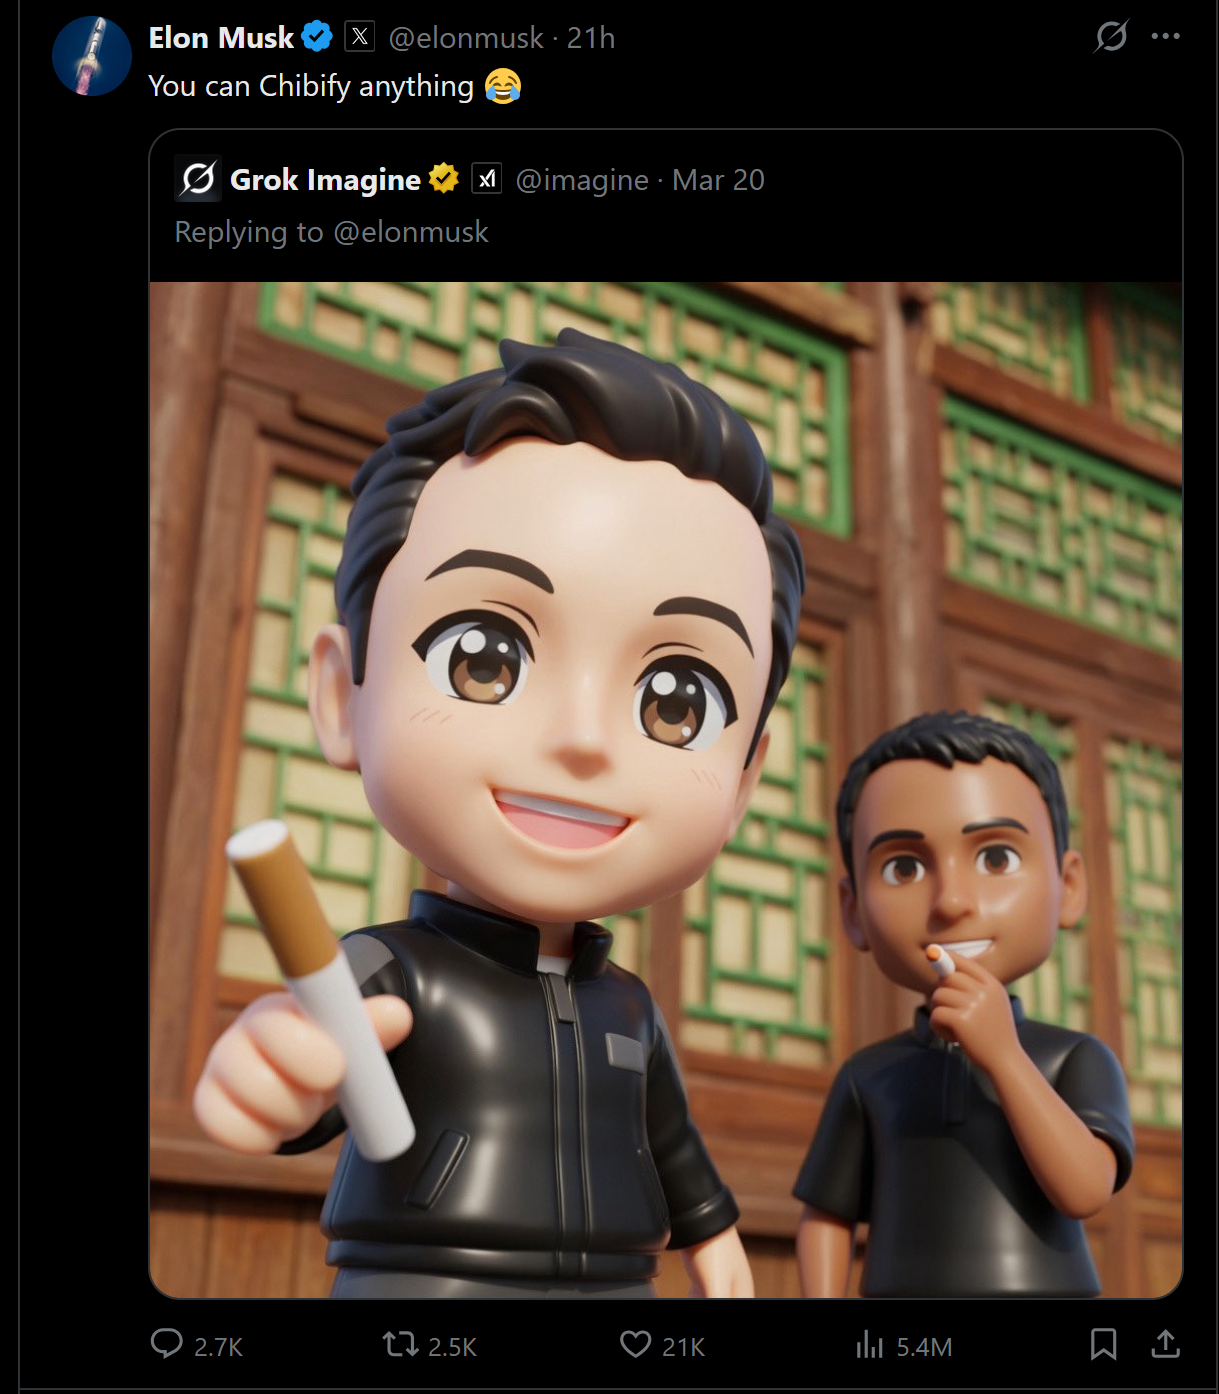The image size is (1219, 1394).
Task: Open the chibi characters image
Action: 666,790
